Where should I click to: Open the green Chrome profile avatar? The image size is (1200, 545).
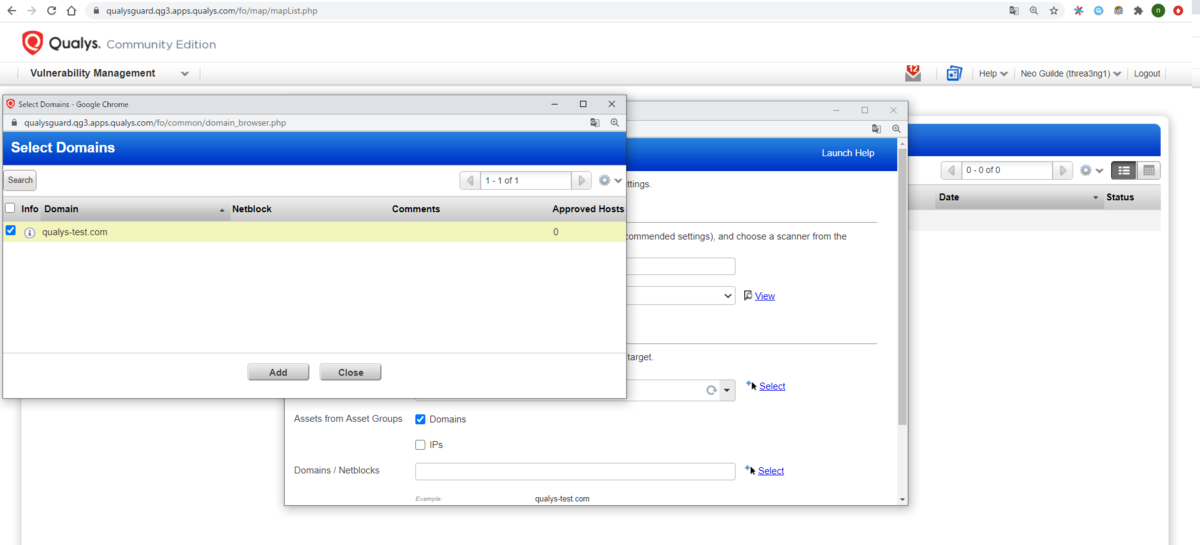pos(1158,10)
